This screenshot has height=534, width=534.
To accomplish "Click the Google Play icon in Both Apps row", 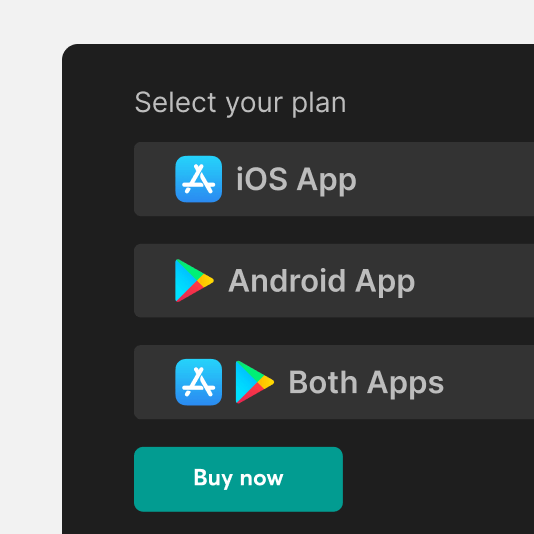I will point(255,382).
